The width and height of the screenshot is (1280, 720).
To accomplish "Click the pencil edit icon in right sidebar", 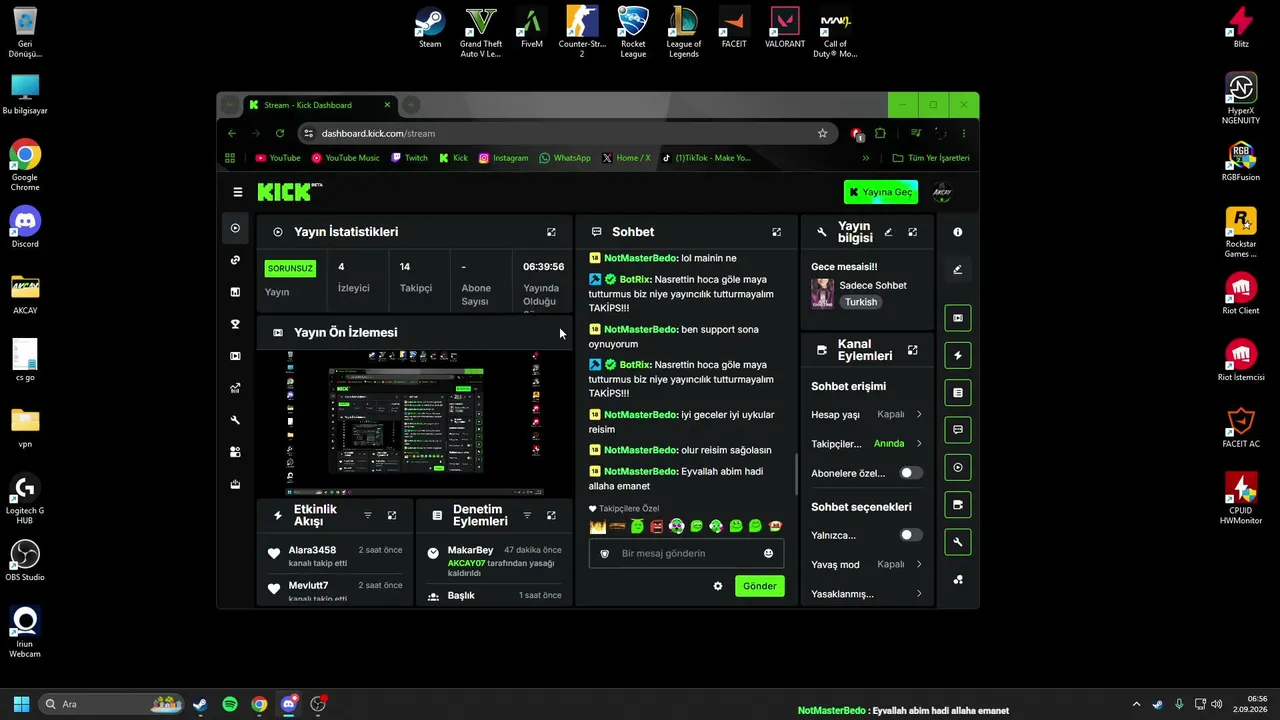I will click(x=958, y=269).
